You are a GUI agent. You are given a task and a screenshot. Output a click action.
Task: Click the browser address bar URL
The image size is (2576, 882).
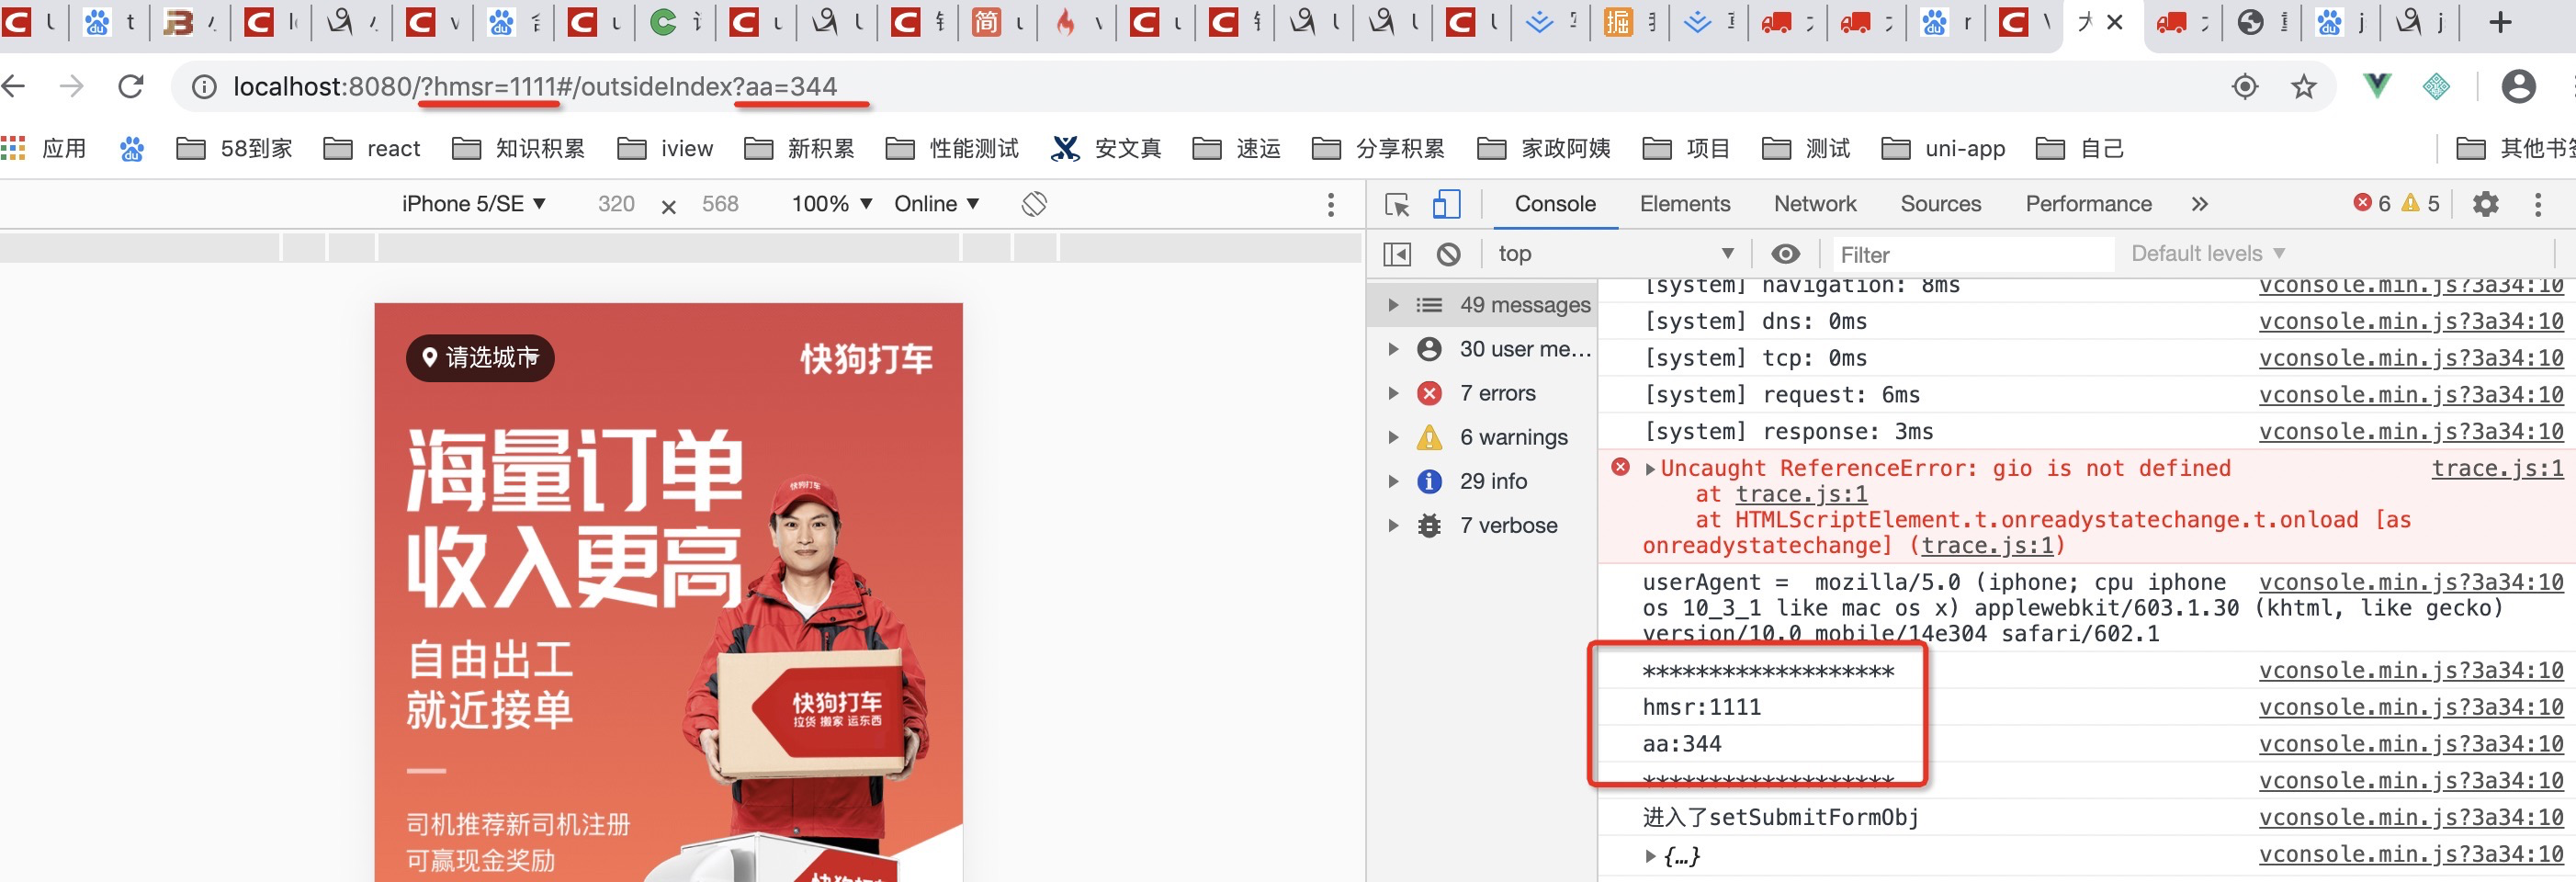point(534,87)
